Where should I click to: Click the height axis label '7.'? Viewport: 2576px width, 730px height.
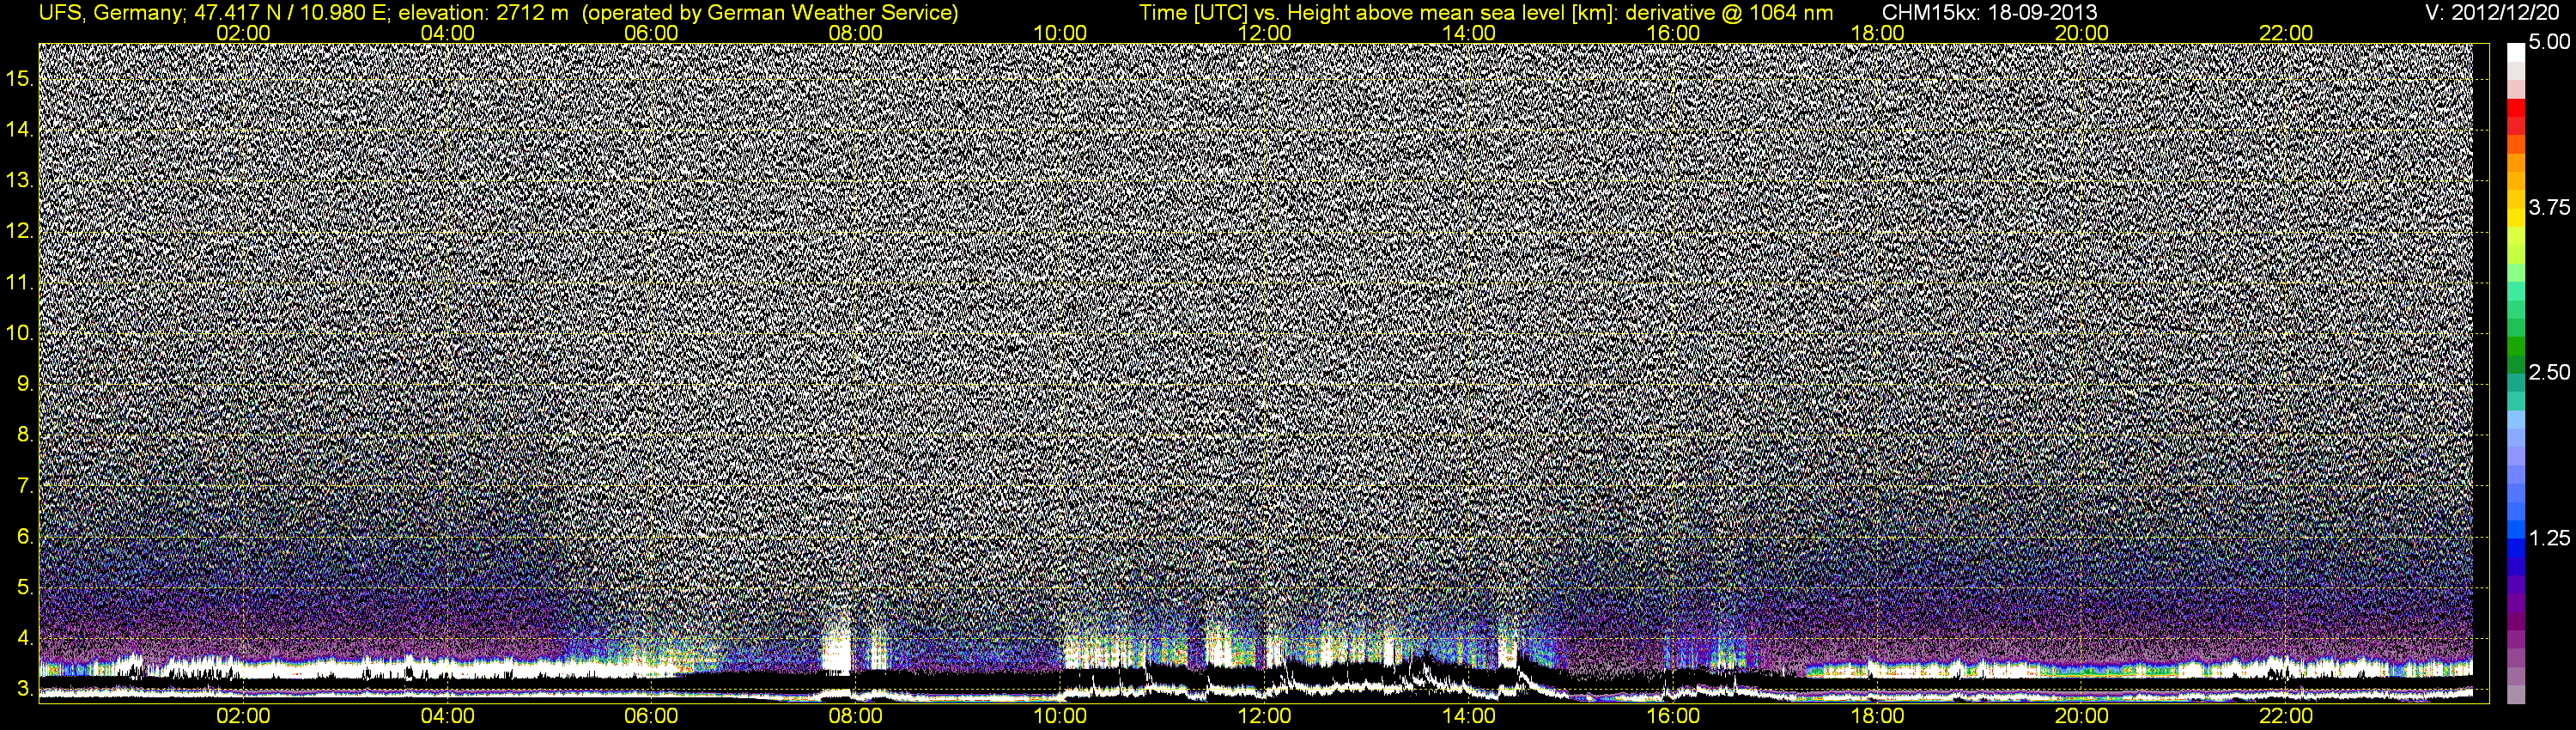point(25,486)
